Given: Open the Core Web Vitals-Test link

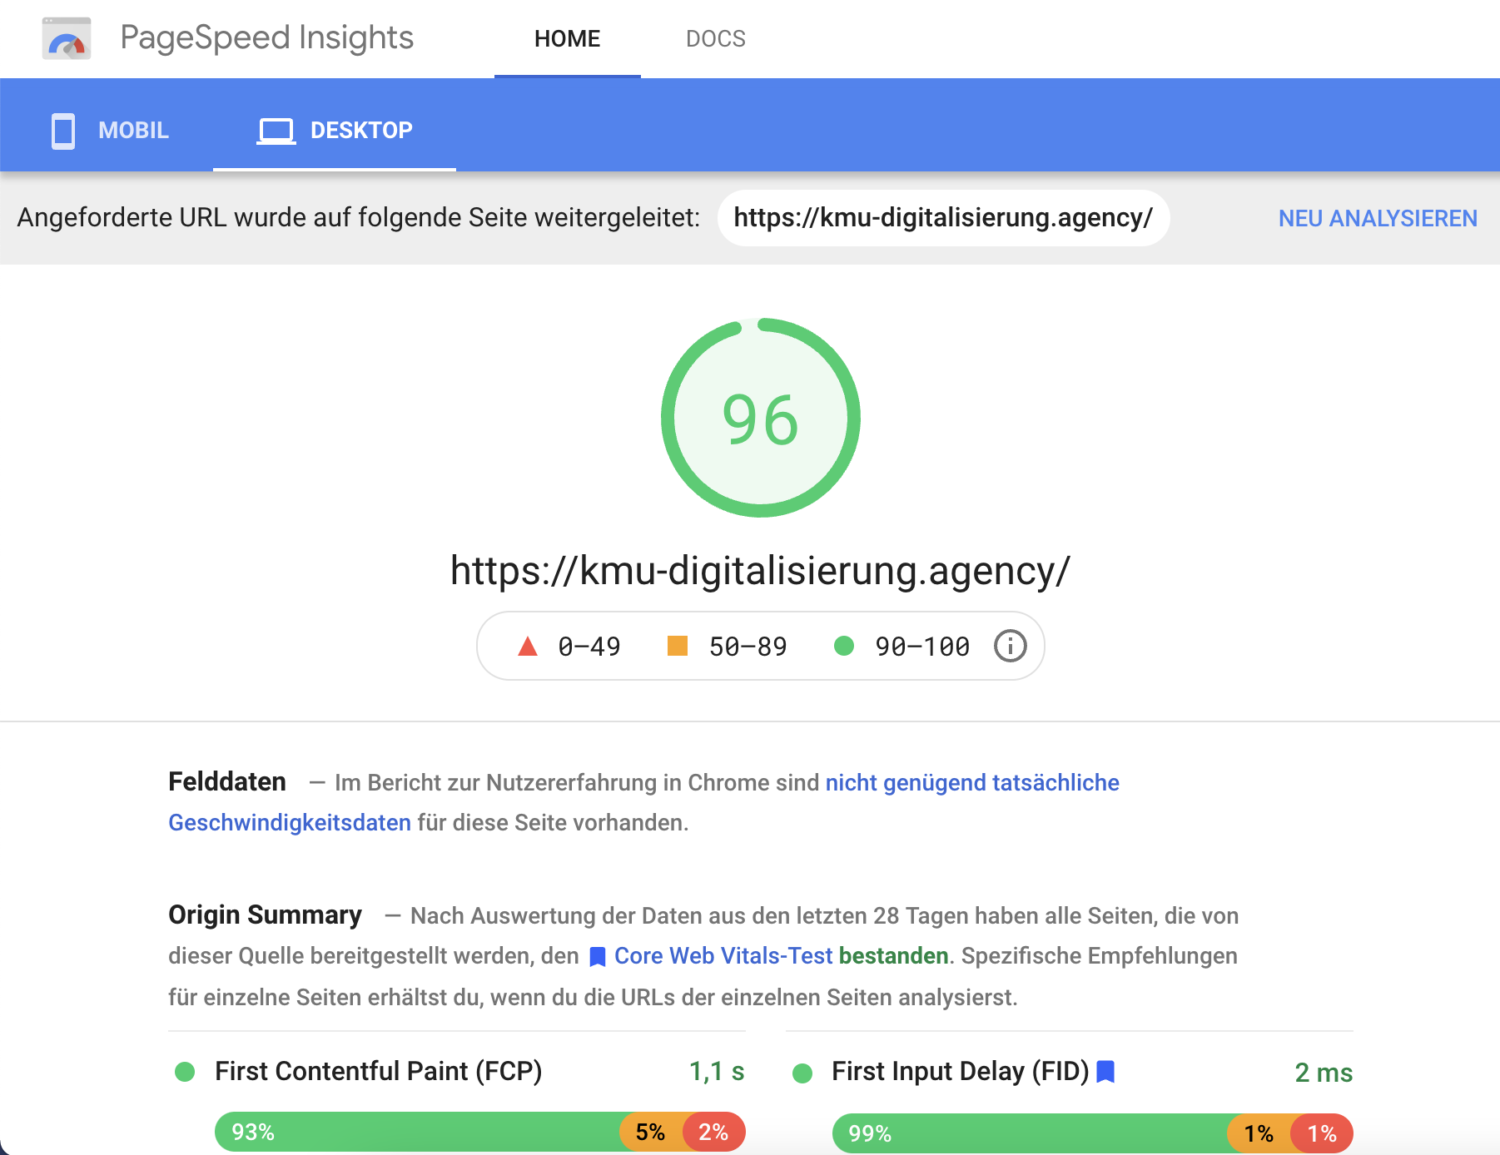Looking at the screenshot, I should 723,956.
